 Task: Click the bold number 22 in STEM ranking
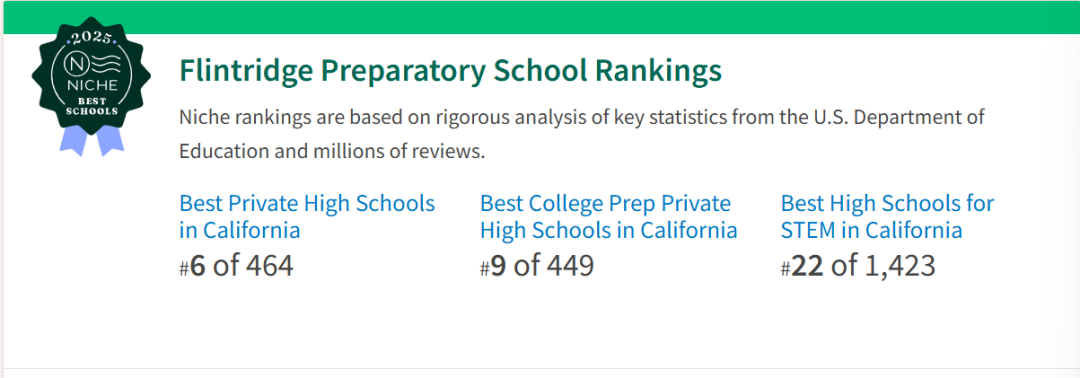807,266
